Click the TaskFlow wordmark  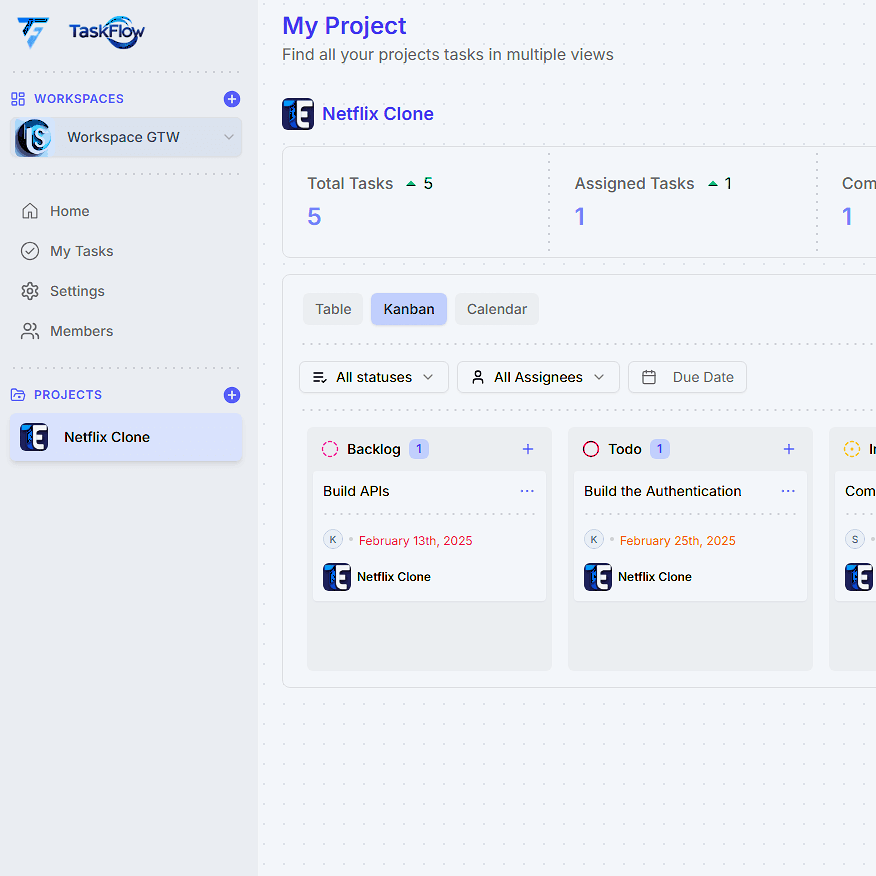click(x=107, y=32)
